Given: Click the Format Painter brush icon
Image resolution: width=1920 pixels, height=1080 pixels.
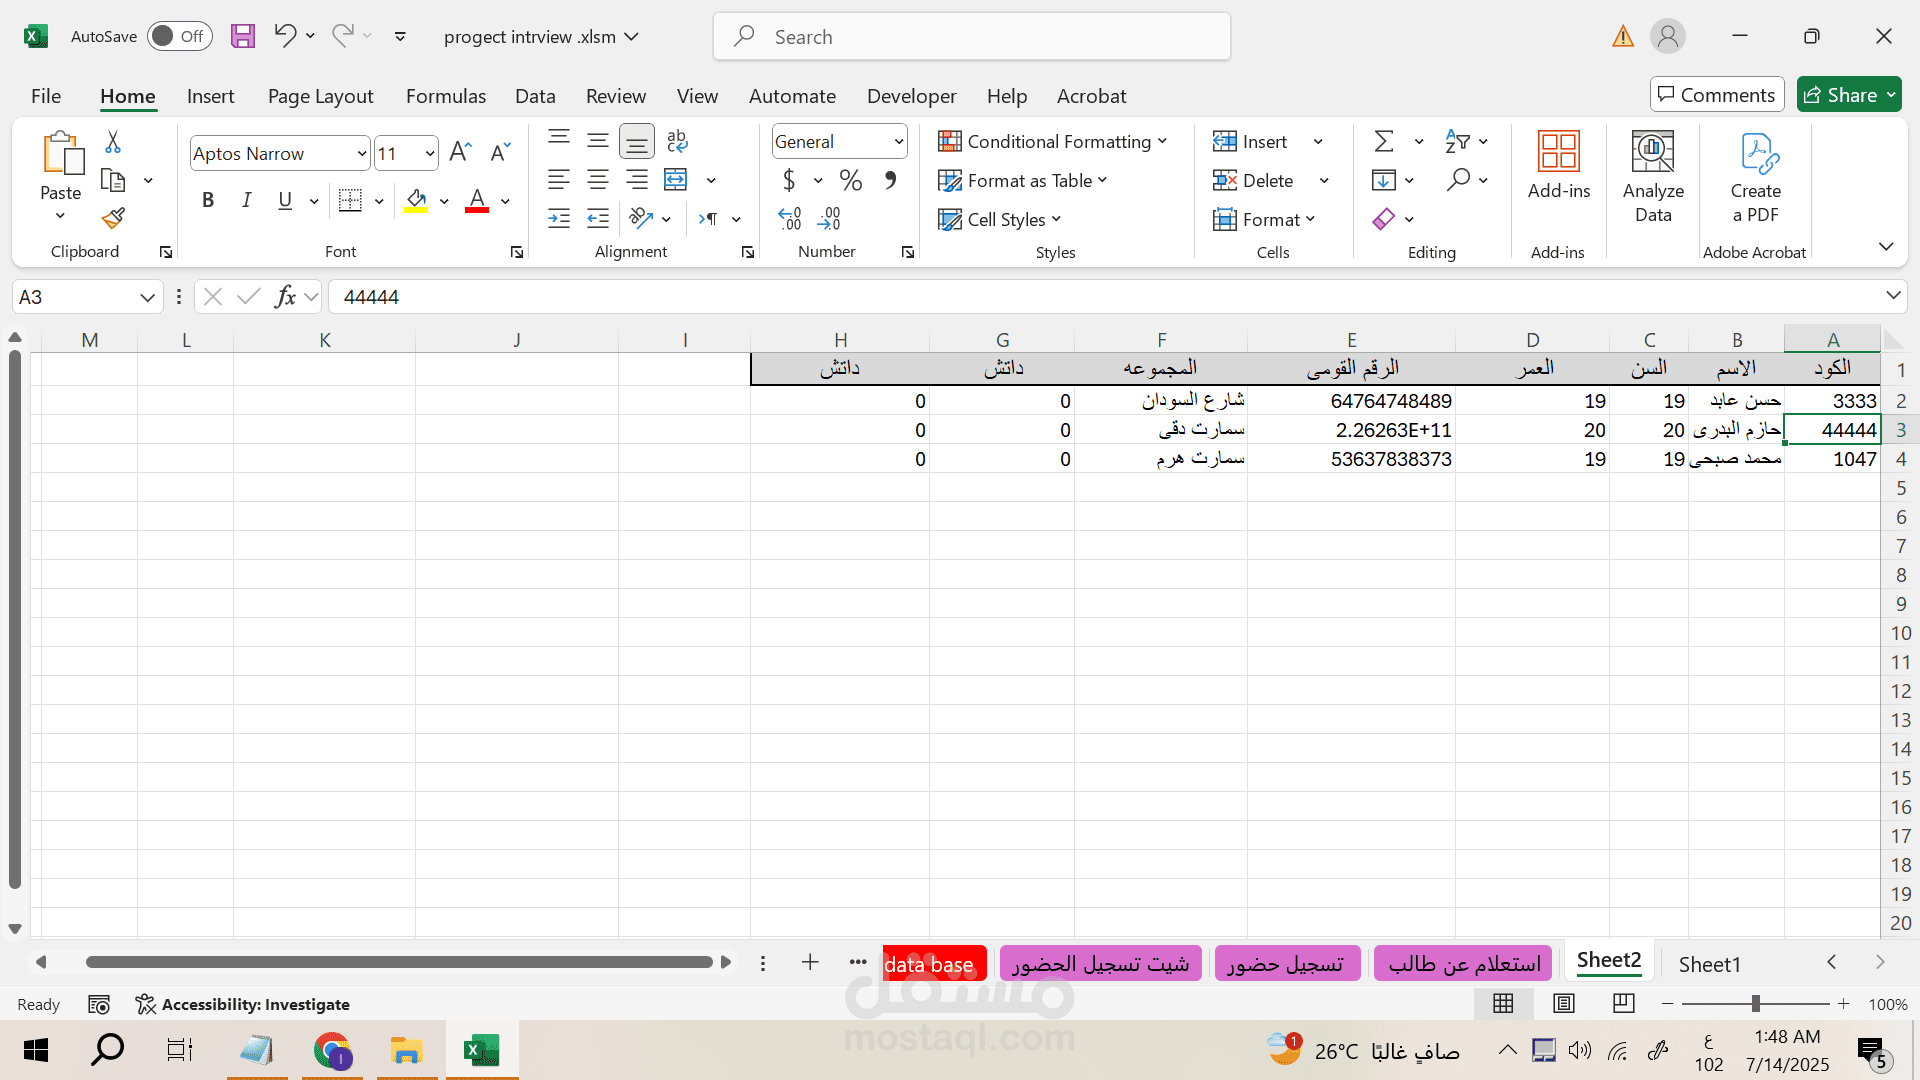Looking at the screenshot, I should pos(113,218).
